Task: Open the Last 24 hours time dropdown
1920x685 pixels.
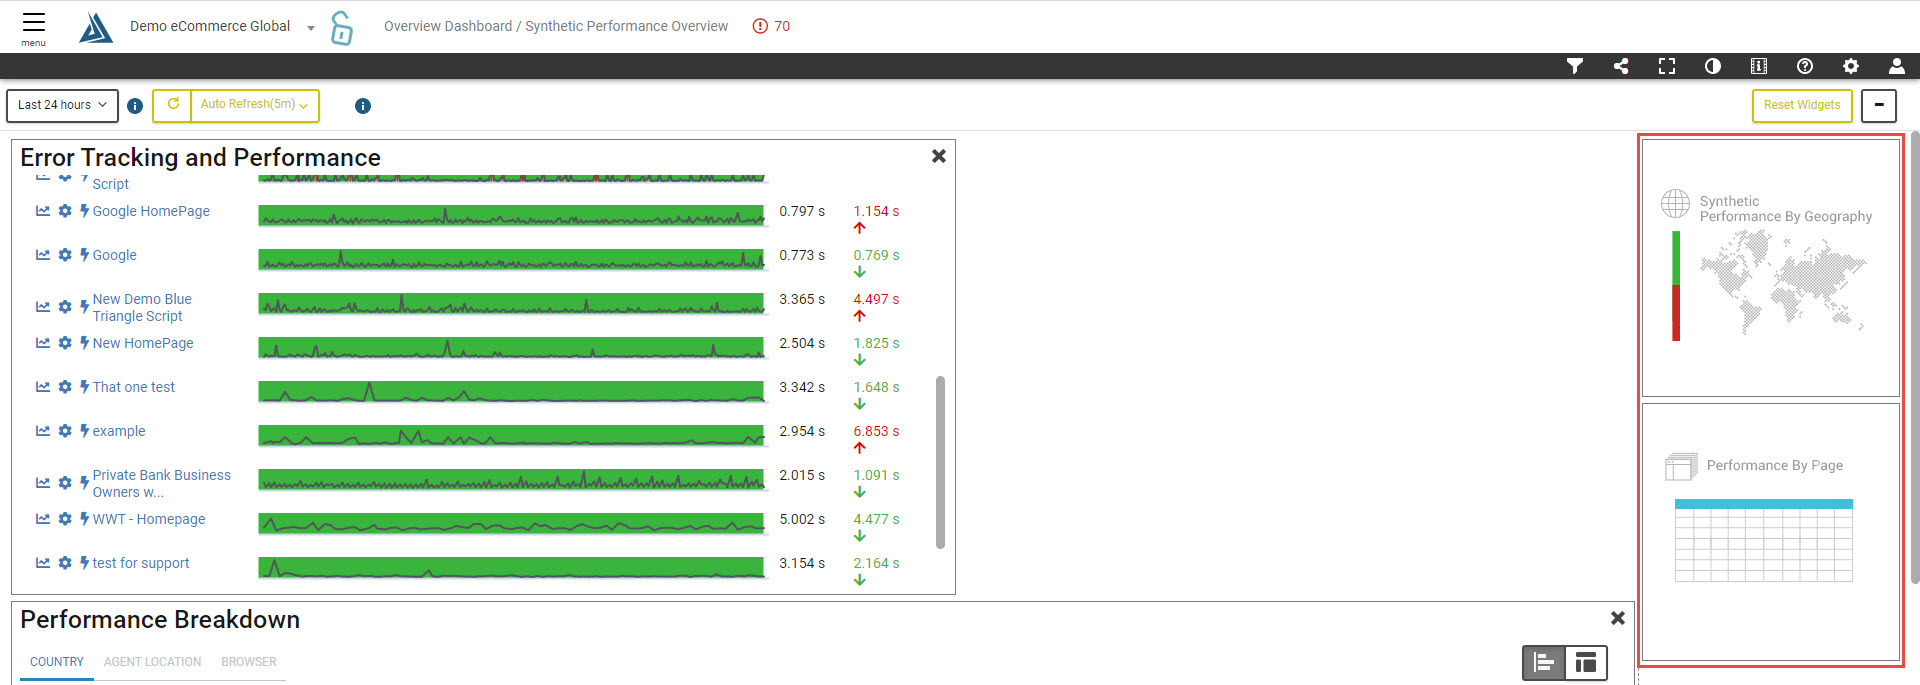Action: 62,105
